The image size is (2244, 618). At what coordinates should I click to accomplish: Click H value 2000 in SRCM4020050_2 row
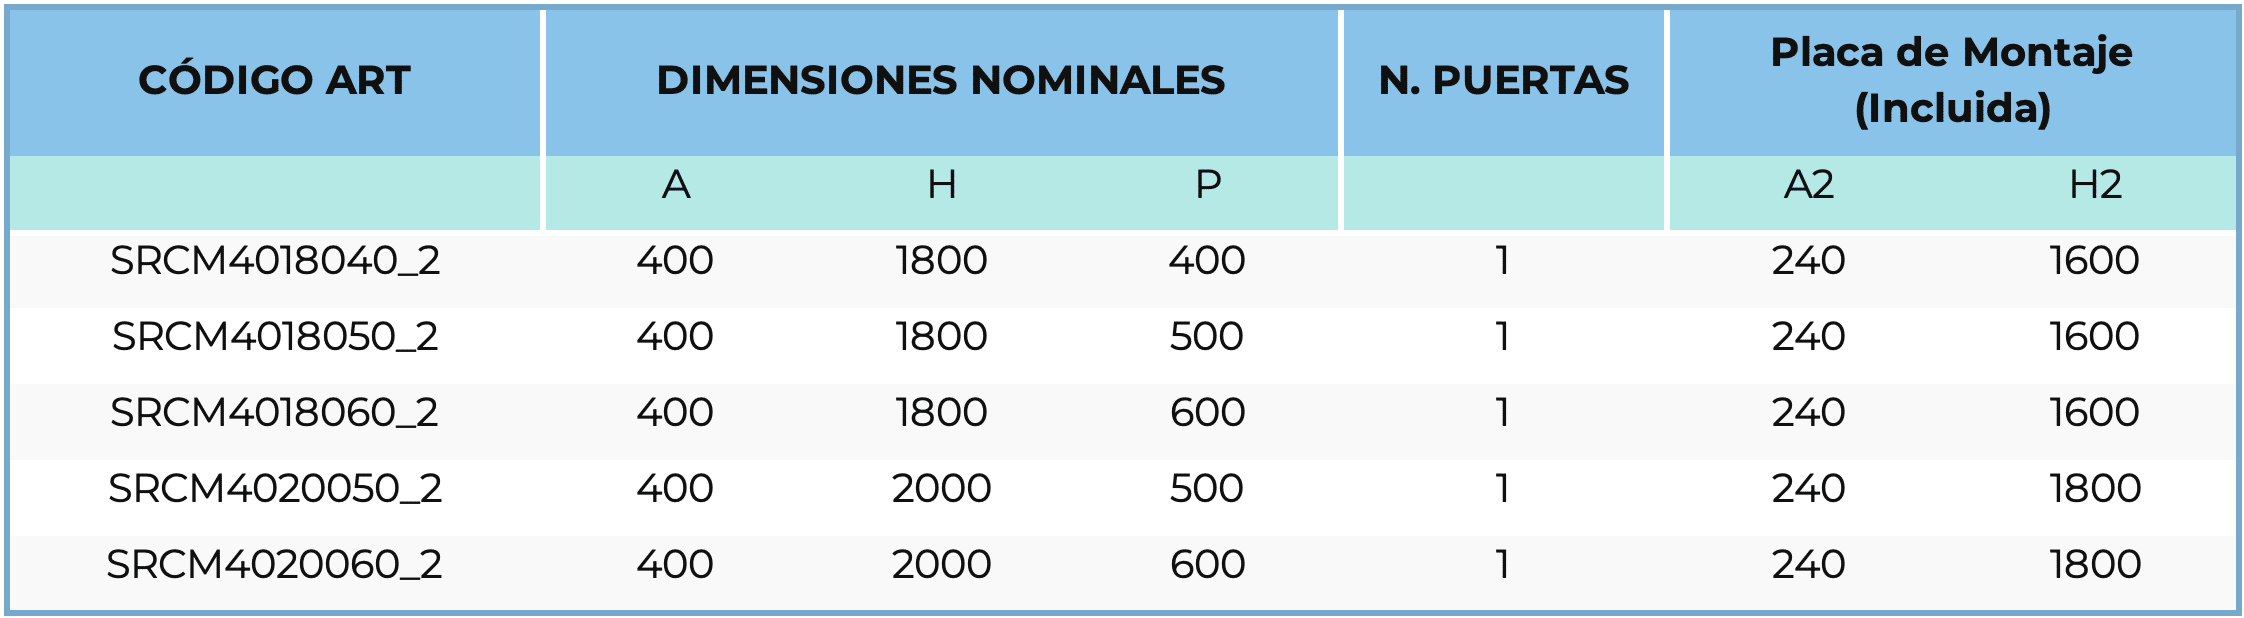[x=941, y=489]
